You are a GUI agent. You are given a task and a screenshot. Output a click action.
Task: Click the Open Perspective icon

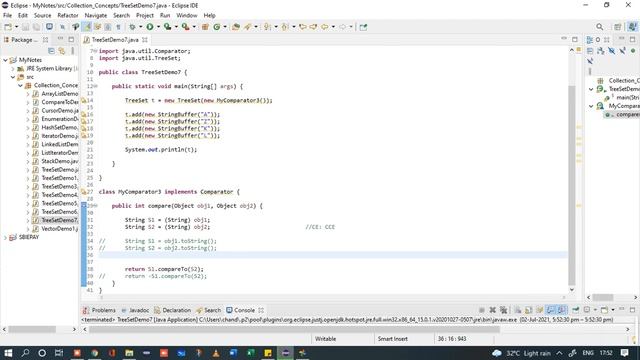618,27
